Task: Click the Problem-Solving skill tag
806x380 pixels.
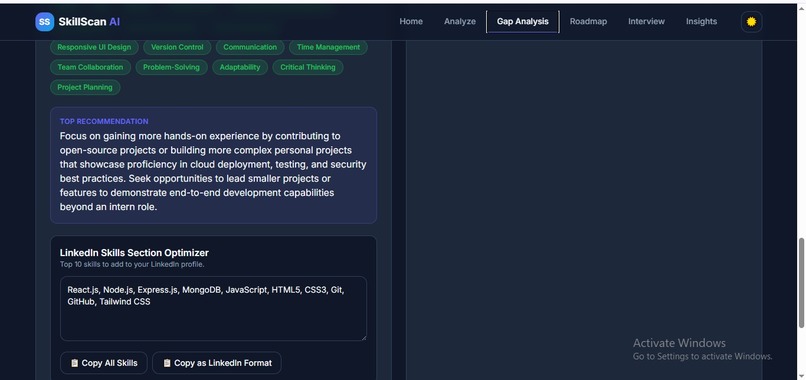Action: point(171,67)
